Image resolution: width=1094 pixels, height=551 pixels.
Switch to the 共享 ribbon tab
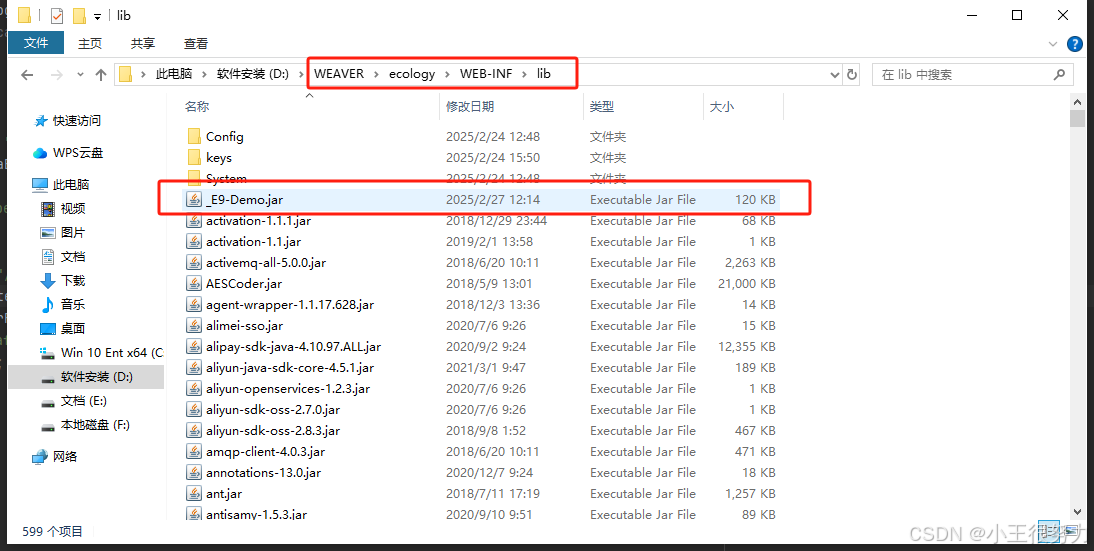pyautogui.click(x=143, y=43)
